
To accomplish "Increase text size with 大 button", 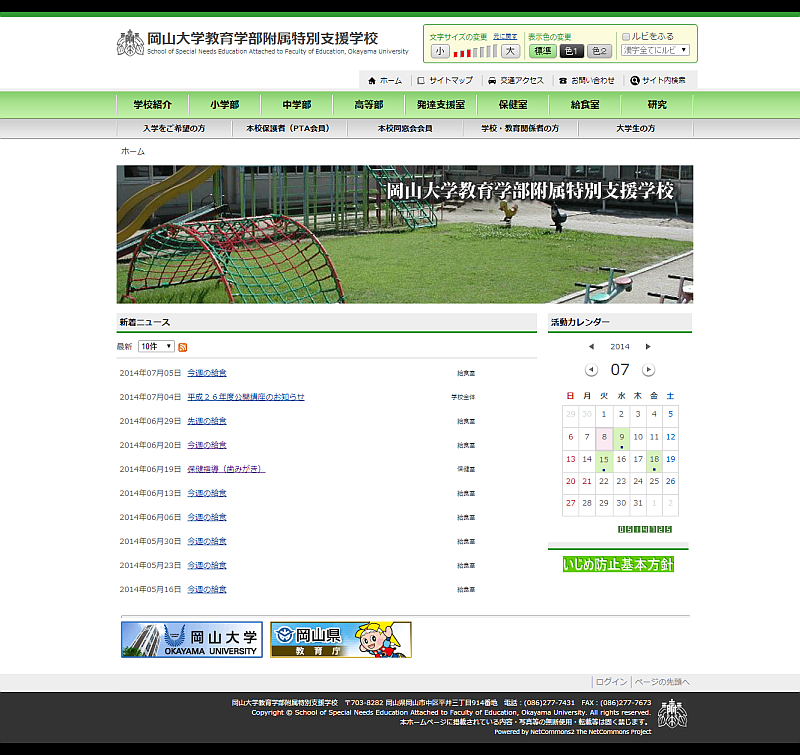I will pyautogui.click(x=510, y=51).
